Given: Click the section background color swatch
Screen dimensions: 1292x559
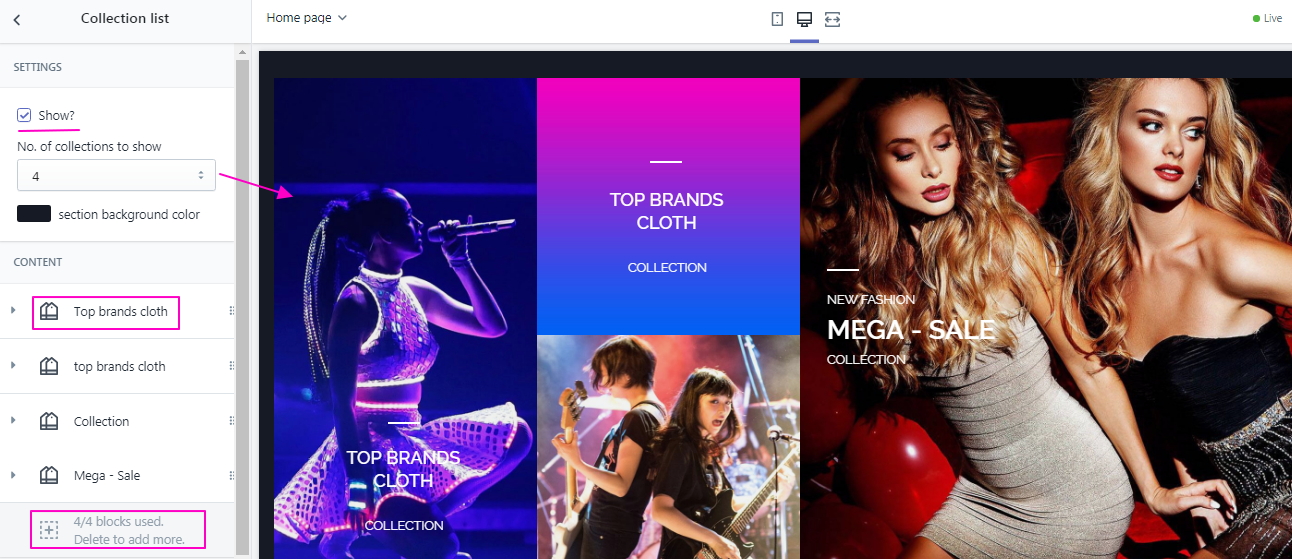Looking at the screenshot, I should coord(34,214).
